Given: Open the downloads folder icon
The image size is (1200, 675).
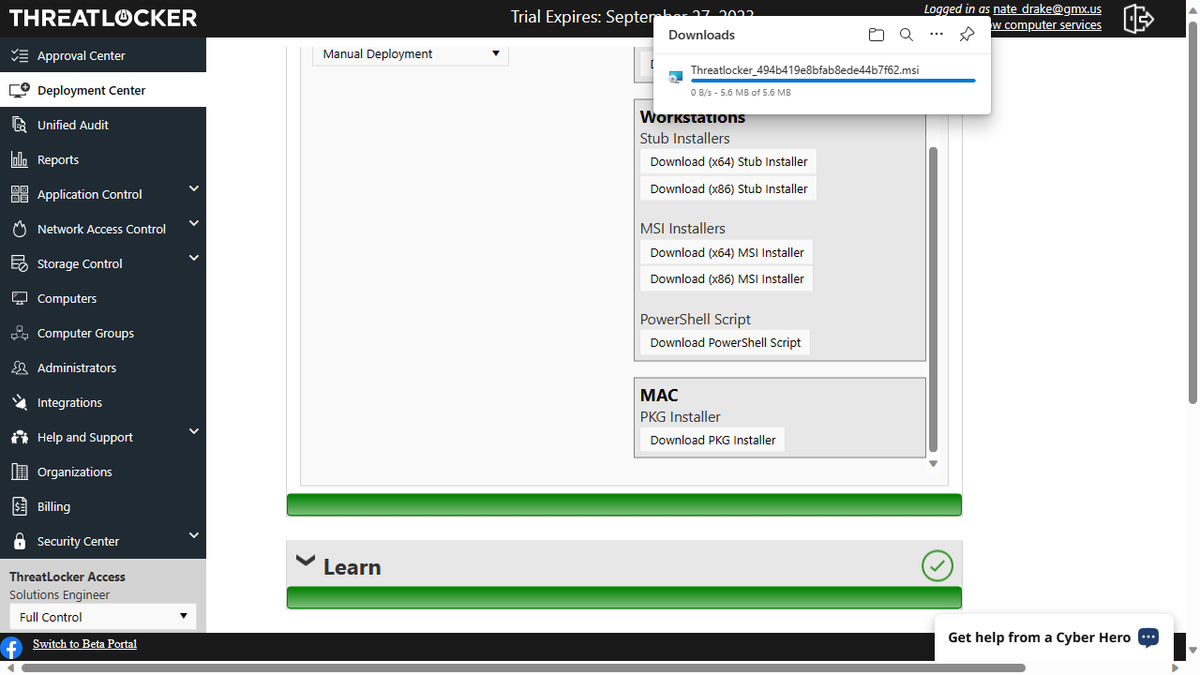Looking at the screenshot, I should (x=876, y=35).
